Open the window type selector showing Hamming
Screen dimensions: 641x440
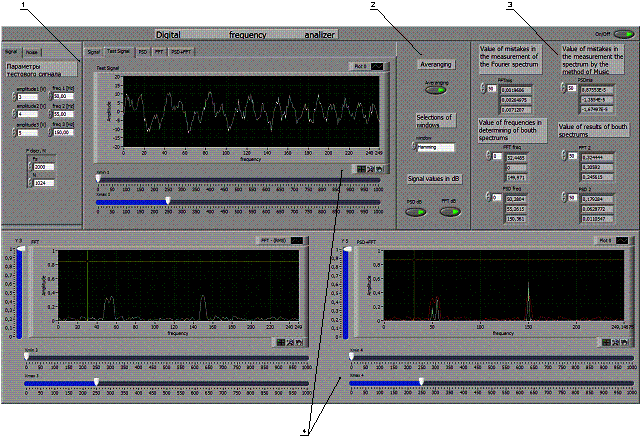click(435, 147)
